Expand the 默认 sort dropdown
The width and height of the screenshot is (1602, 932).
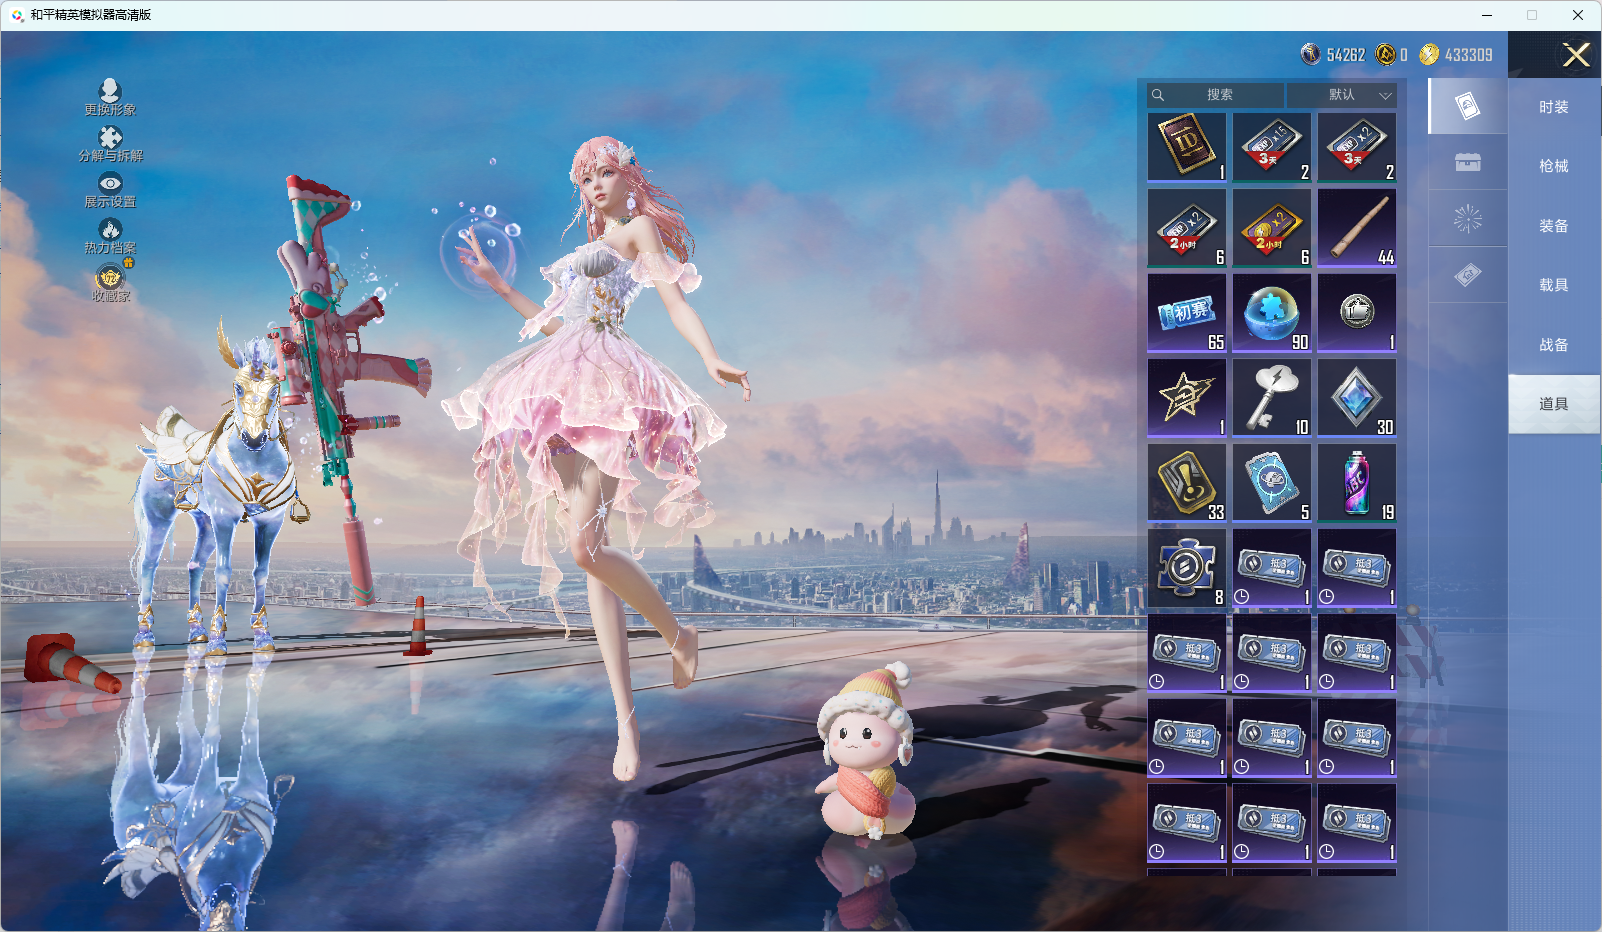(x=1342, y=95)
